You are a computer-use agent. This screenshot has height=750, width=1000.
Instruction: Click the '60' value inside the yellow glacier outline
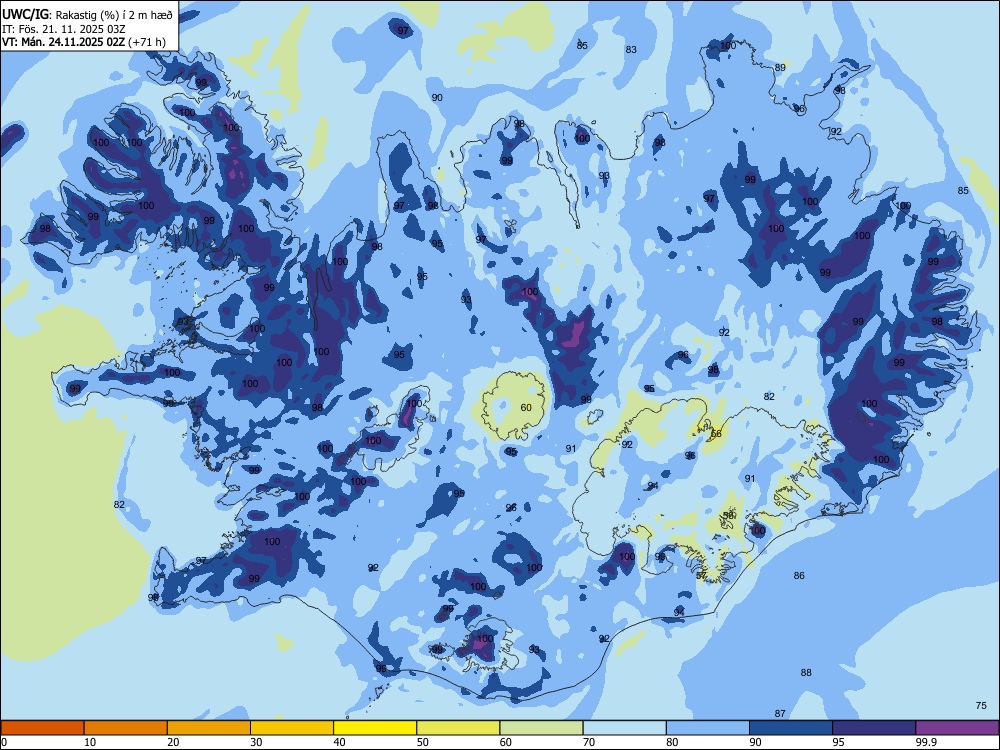pos(526,408)
